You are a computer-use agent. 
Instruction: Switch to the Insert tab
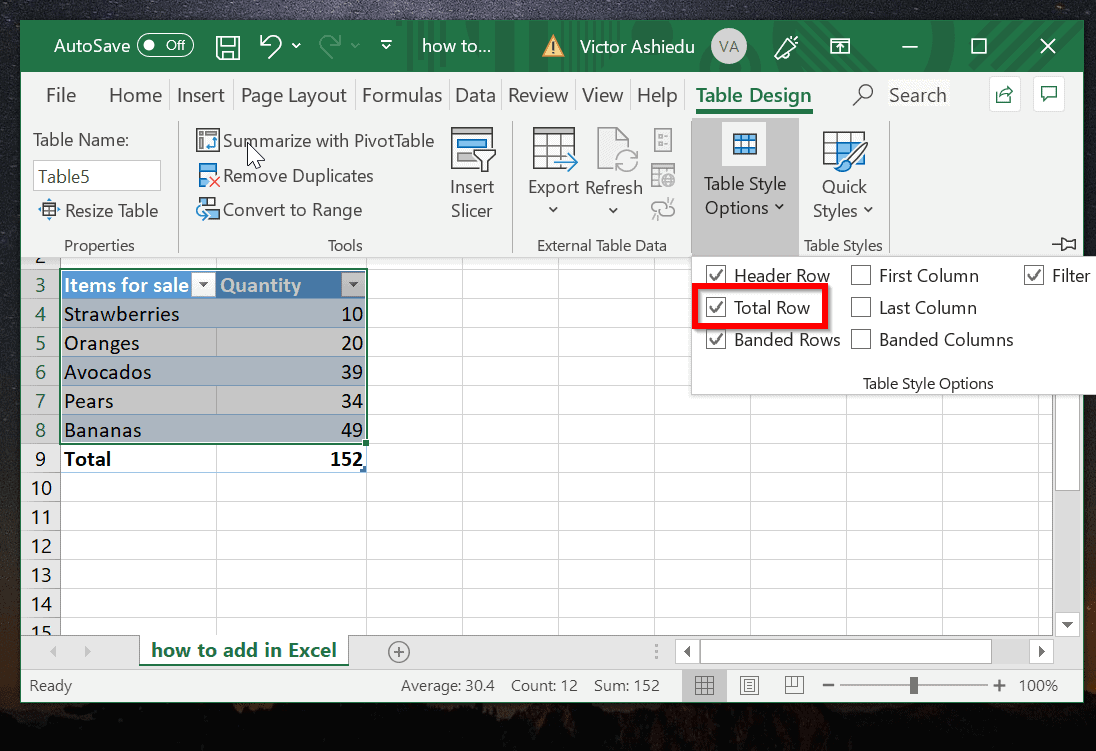click(x=201, y=95)
